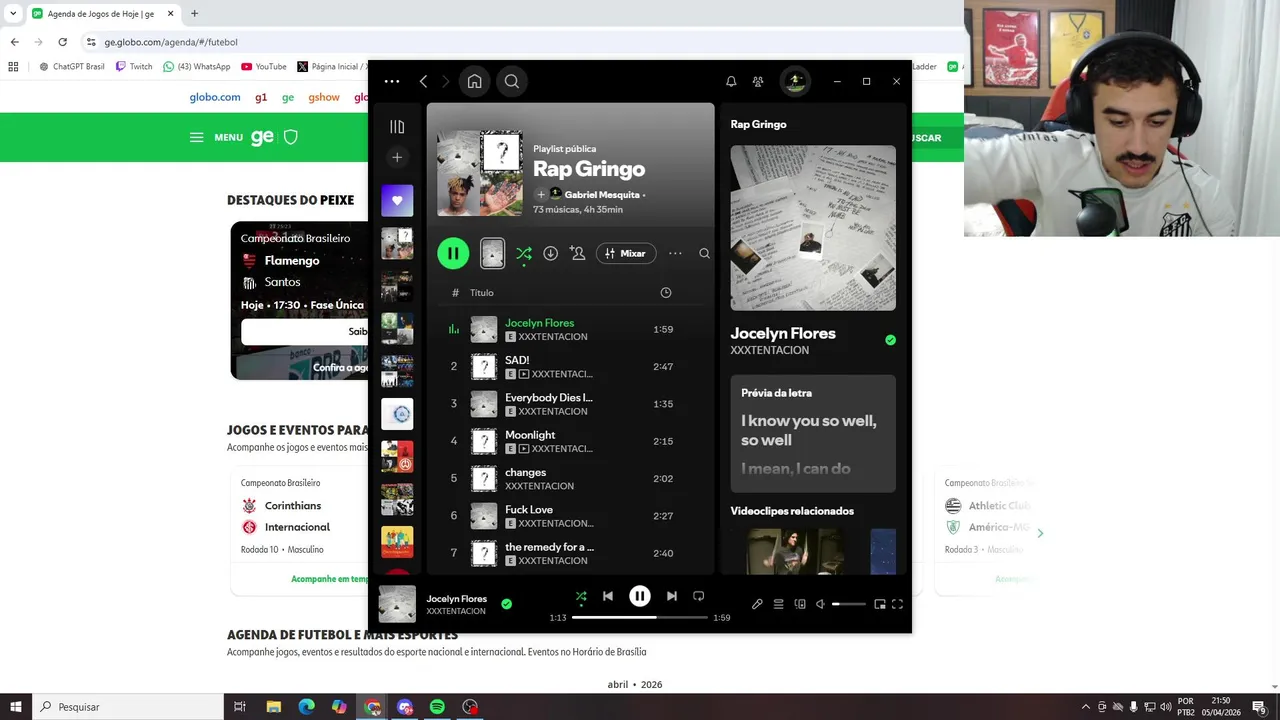Screen dimensions: 1280x720
Task: Open Gabriel Mesquita profile link
Action: click(x=602, y=195)
